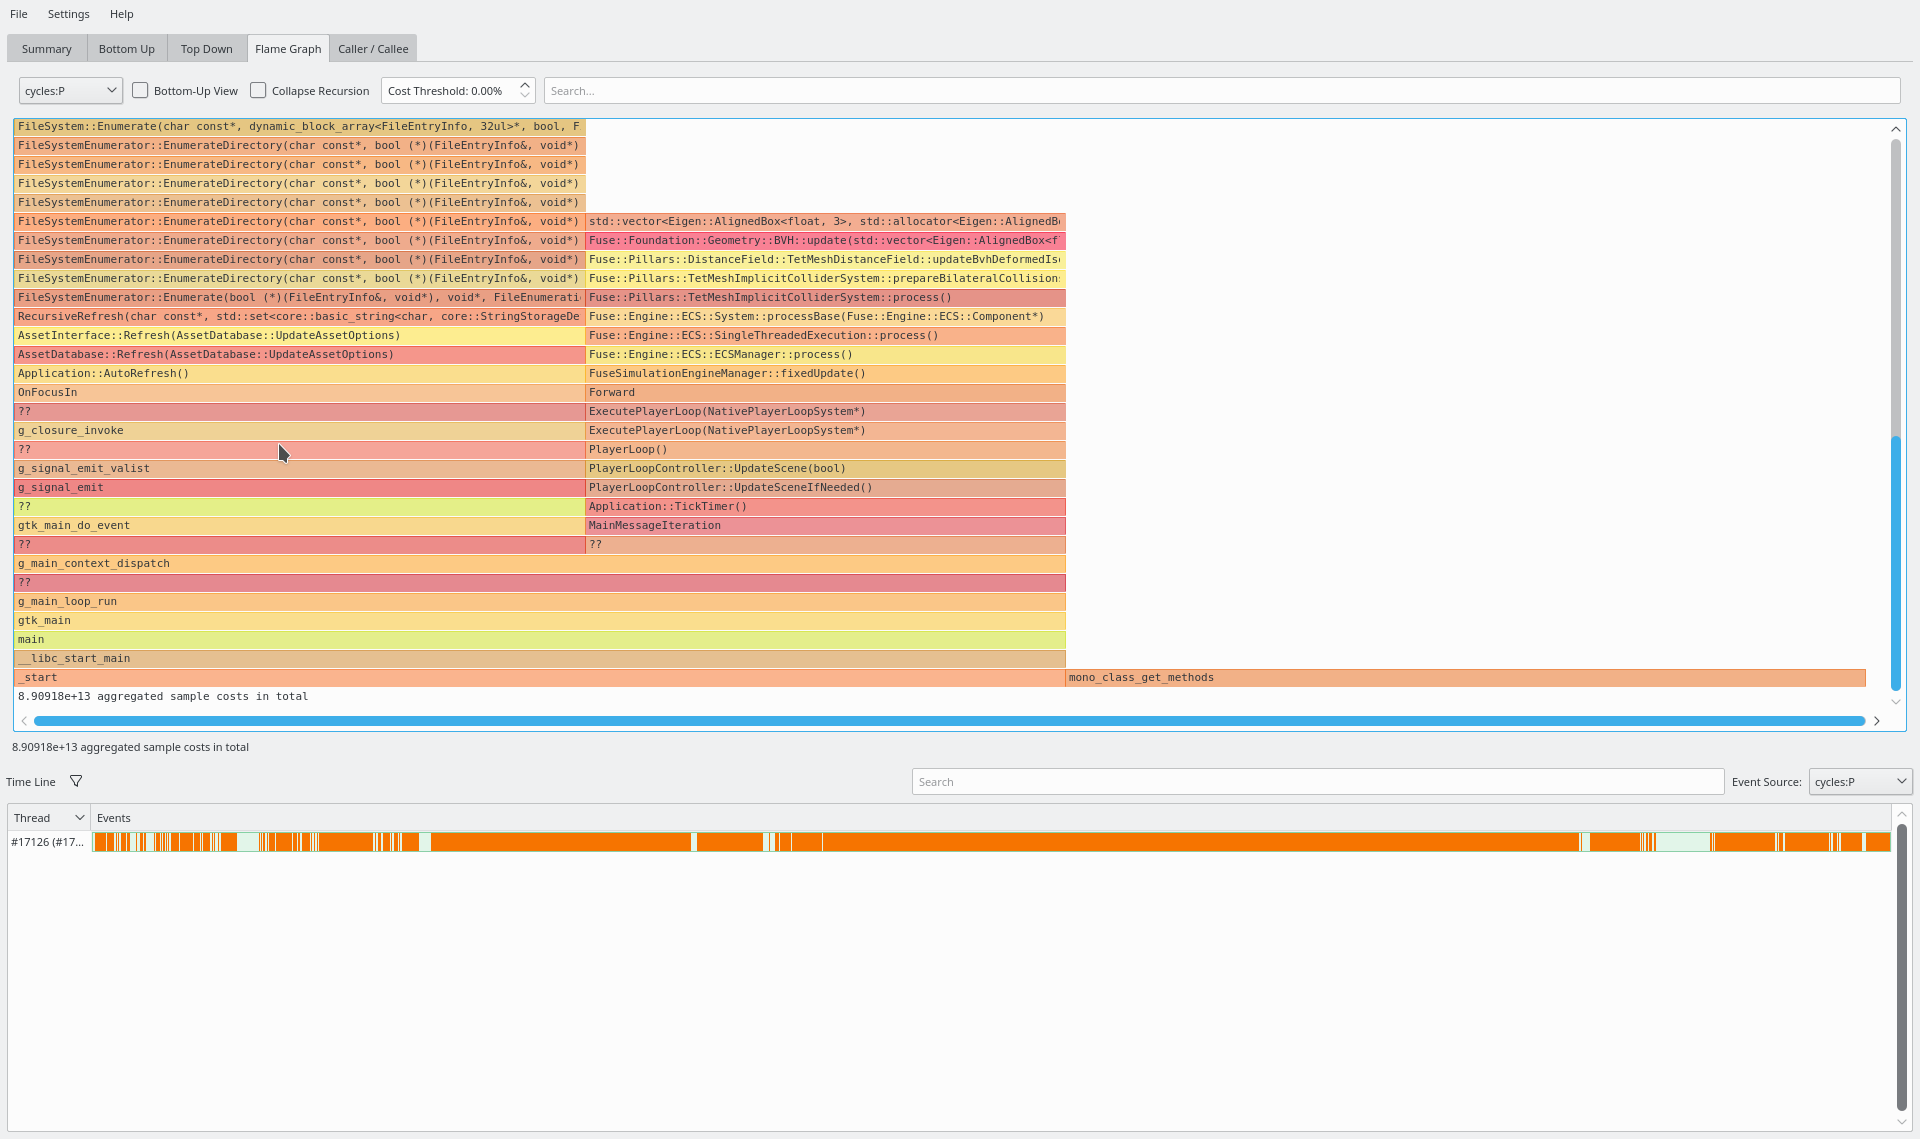
Task: Click the horizontal flame graph scrollbar
Action: point(949,721)
